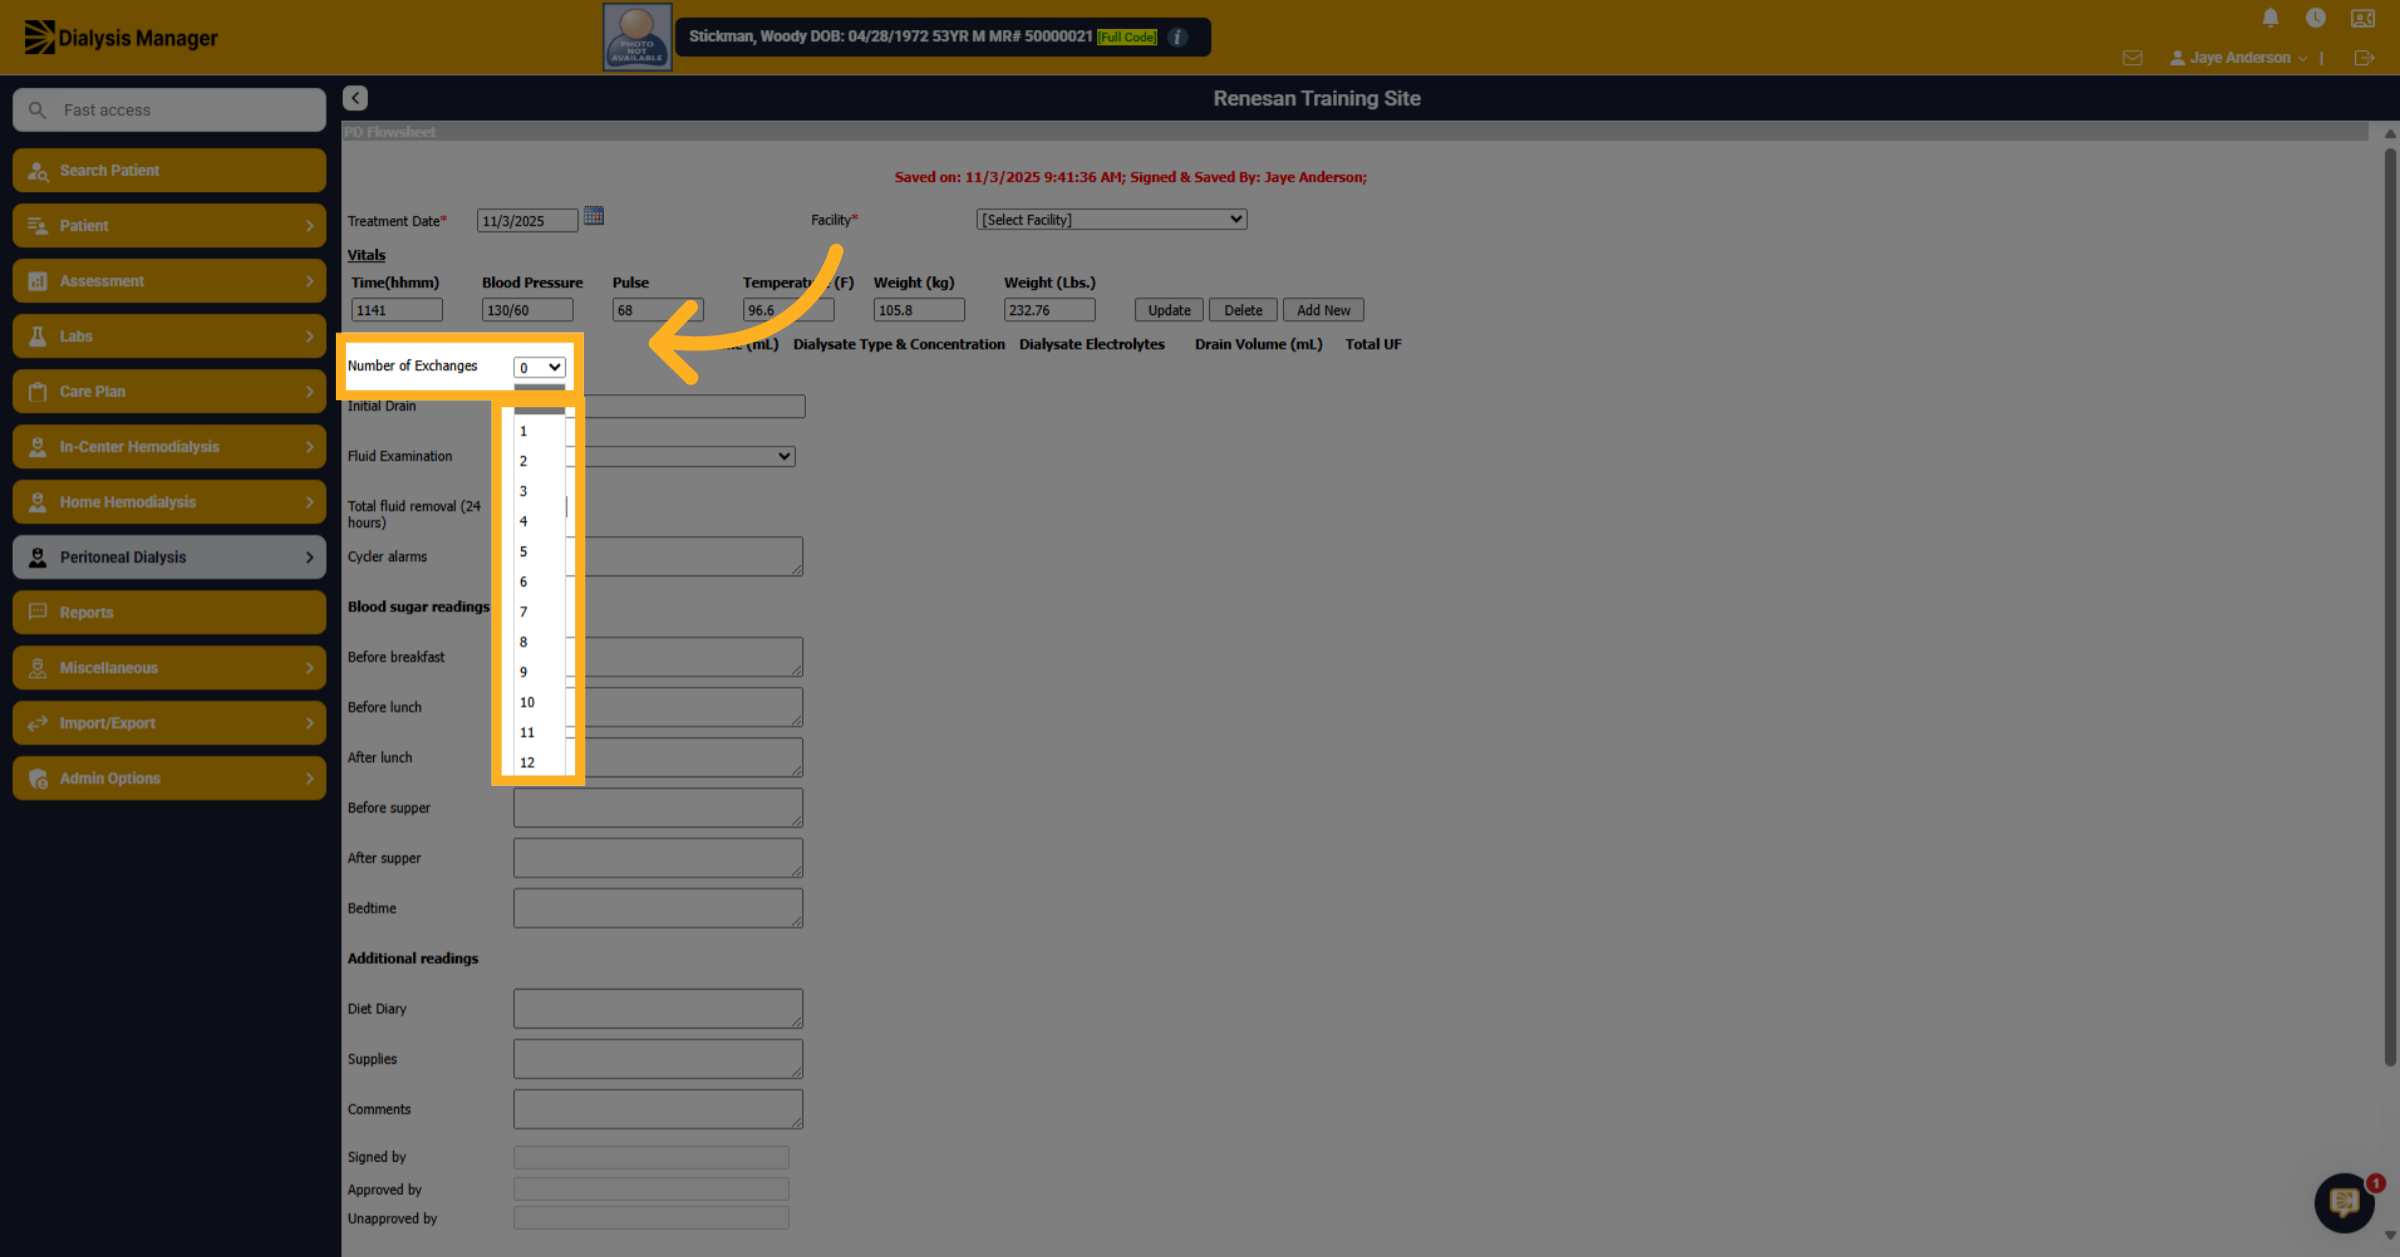Viewport: 2400px width, 1257px height.
Task: Expand the Admin Options chevron
Action: click(309, 778)
